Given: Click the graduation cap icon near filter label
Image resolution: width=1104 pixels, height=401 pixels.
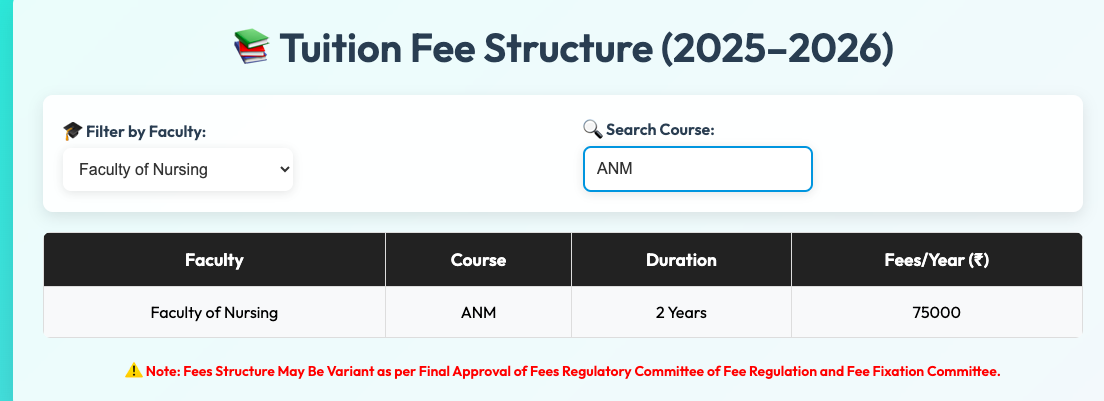Looking at the screenshot, I should click(x=73, y=132).
